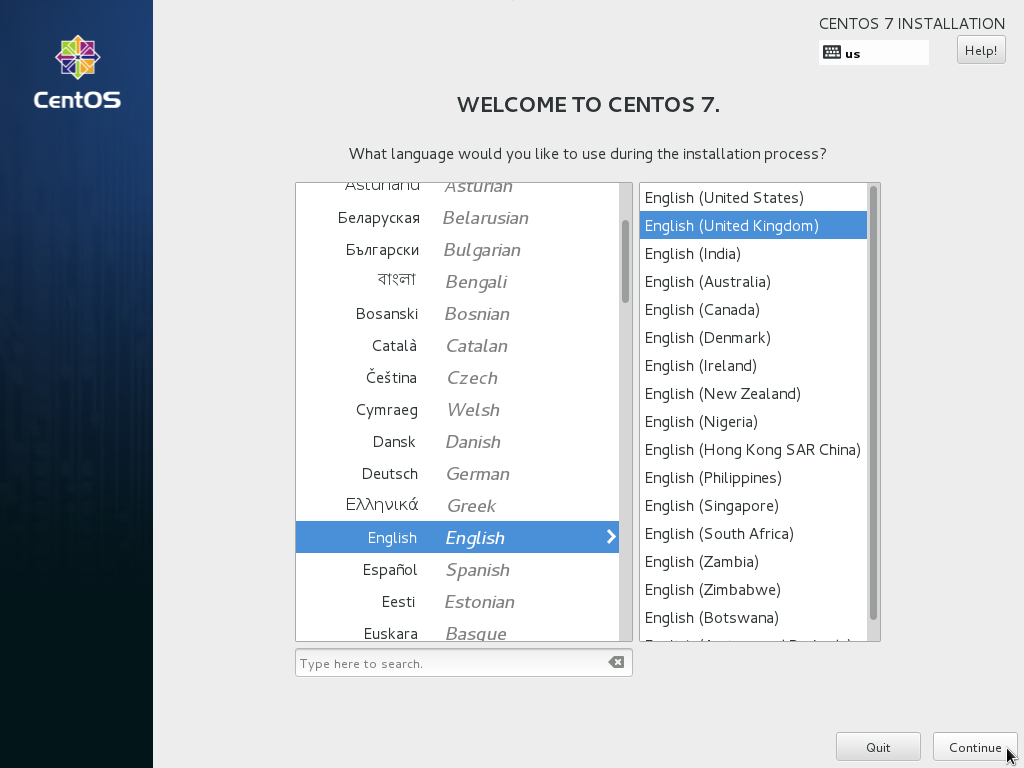
Task: Open the Help! button
Action: [x=980, y=50]
